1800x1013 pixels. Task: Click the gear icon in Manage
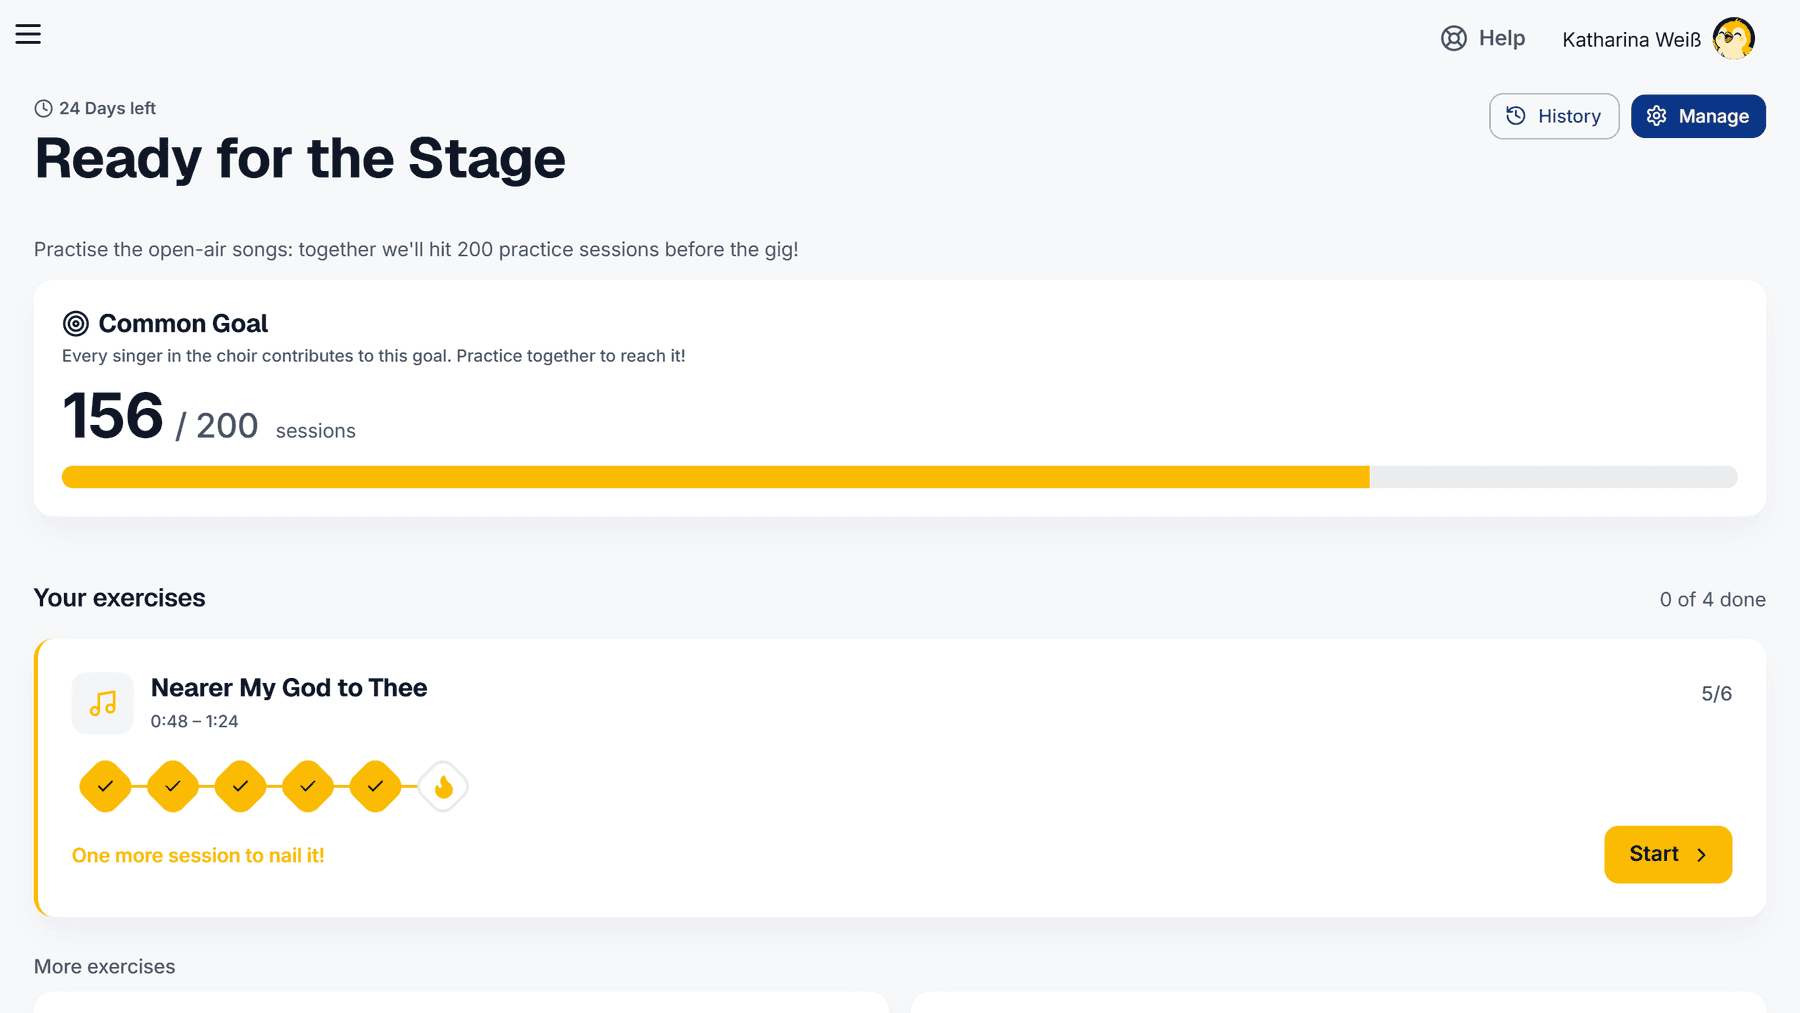point(1657,116)
